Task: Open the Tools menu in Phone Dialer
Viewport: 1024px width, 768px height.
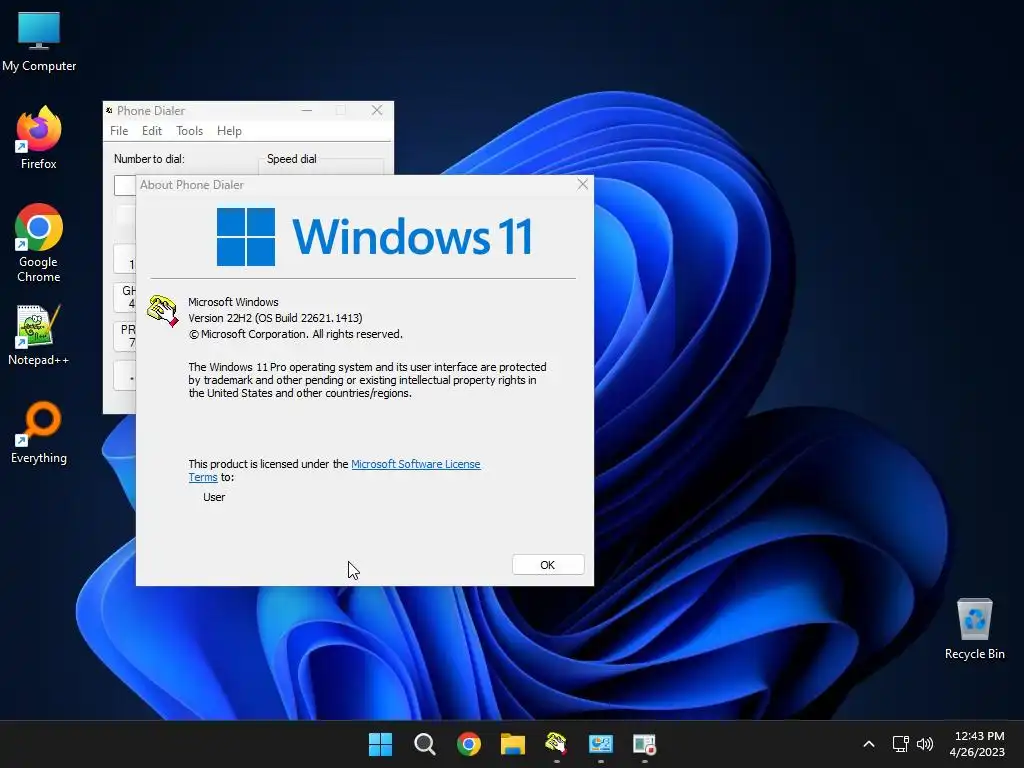Action: 189,131
